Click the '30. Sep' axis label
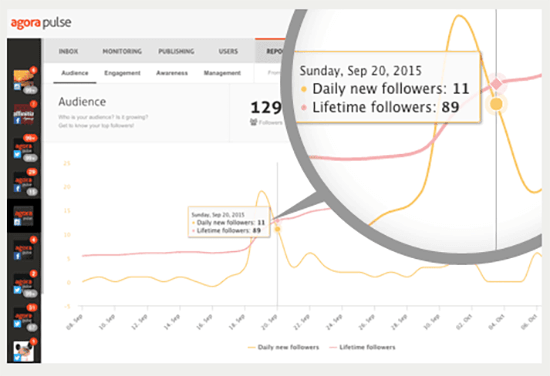 pos(431,322)
